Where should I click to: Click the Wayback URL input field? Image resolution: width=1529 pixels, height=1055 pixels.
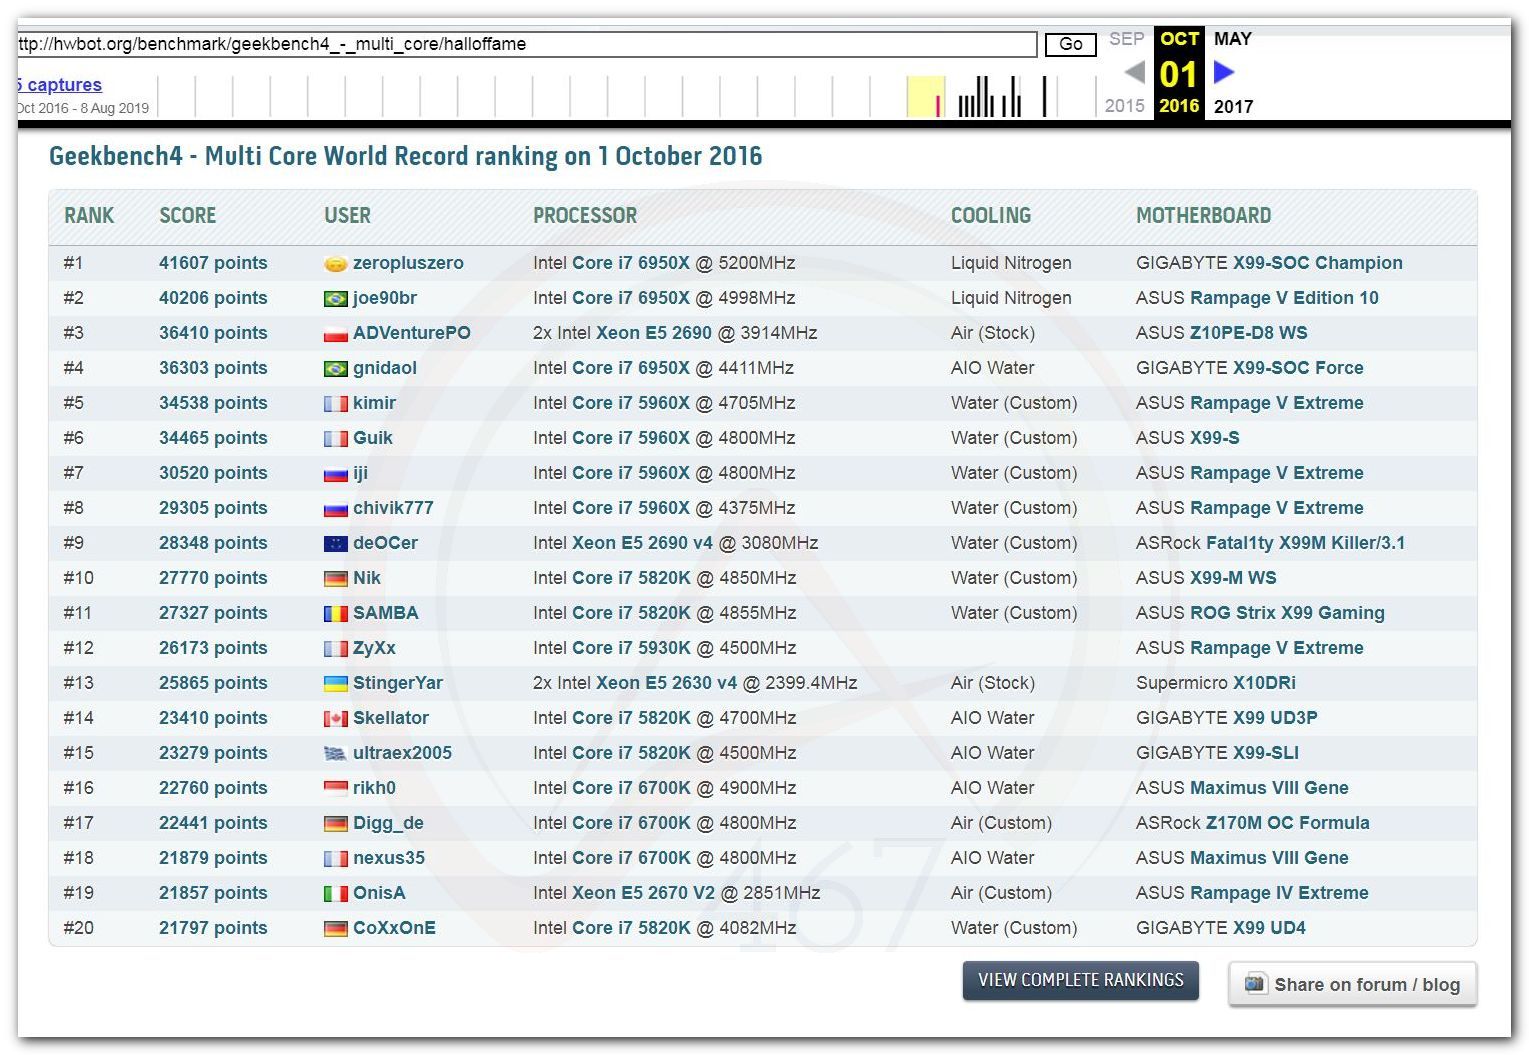point(525,44)
